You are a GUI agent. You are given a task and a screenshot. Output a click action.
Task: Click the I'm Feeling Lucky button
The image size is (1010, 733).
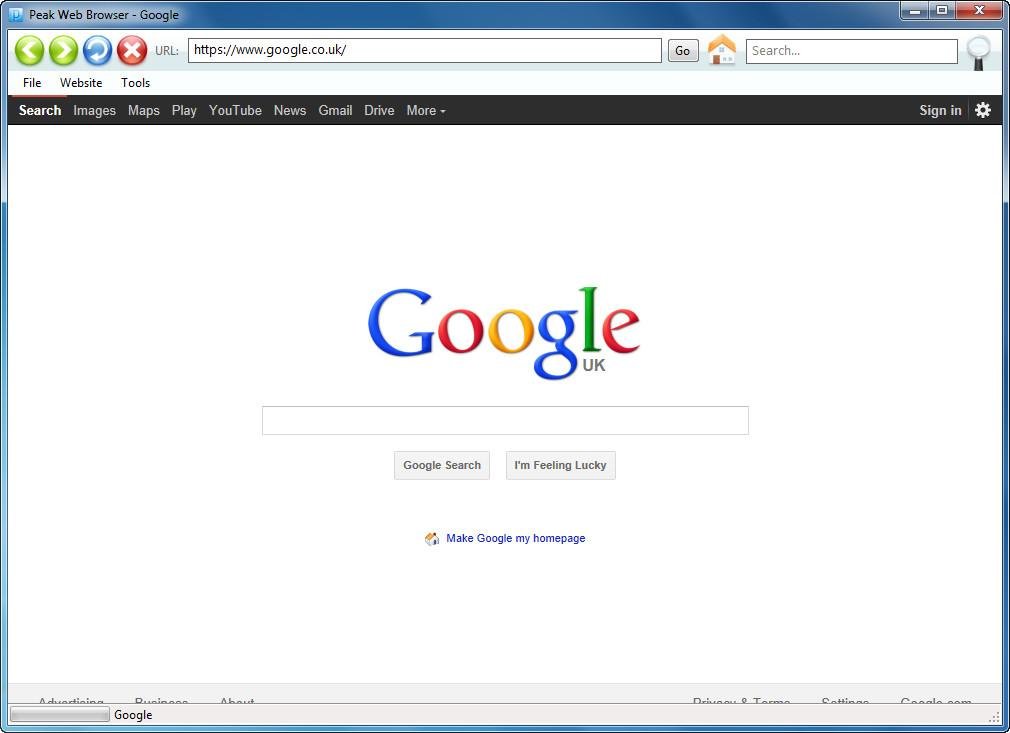pos(560,465)
